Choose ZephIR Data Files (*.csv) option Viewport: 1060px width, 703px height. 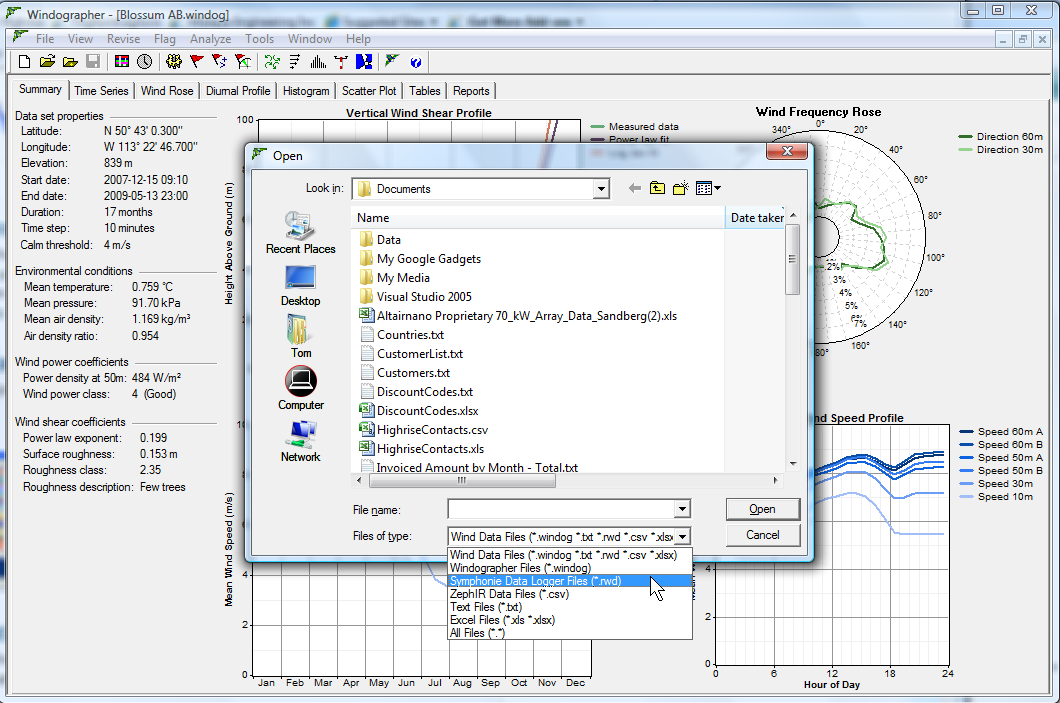pos(571,594)
